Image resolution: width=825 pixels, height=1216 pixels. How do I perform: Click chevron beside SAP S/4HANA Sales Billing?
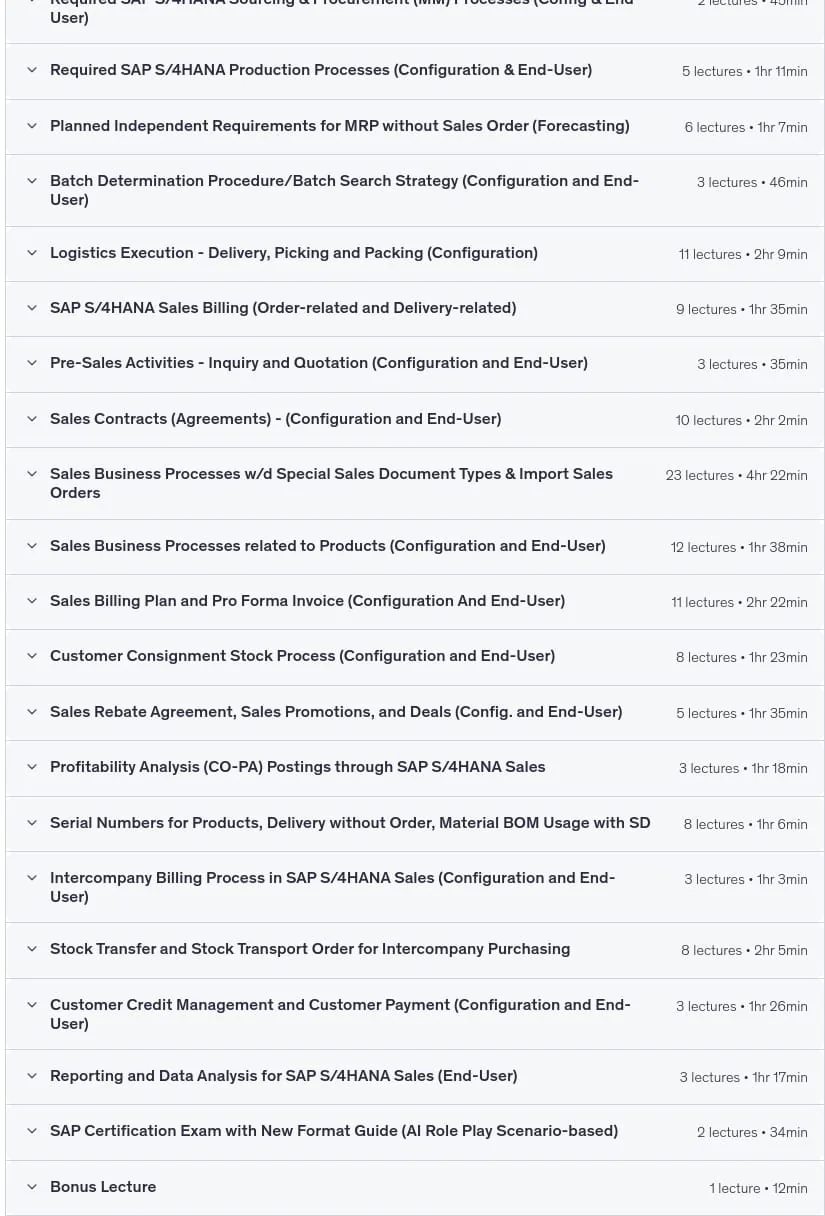pos(32,308)
